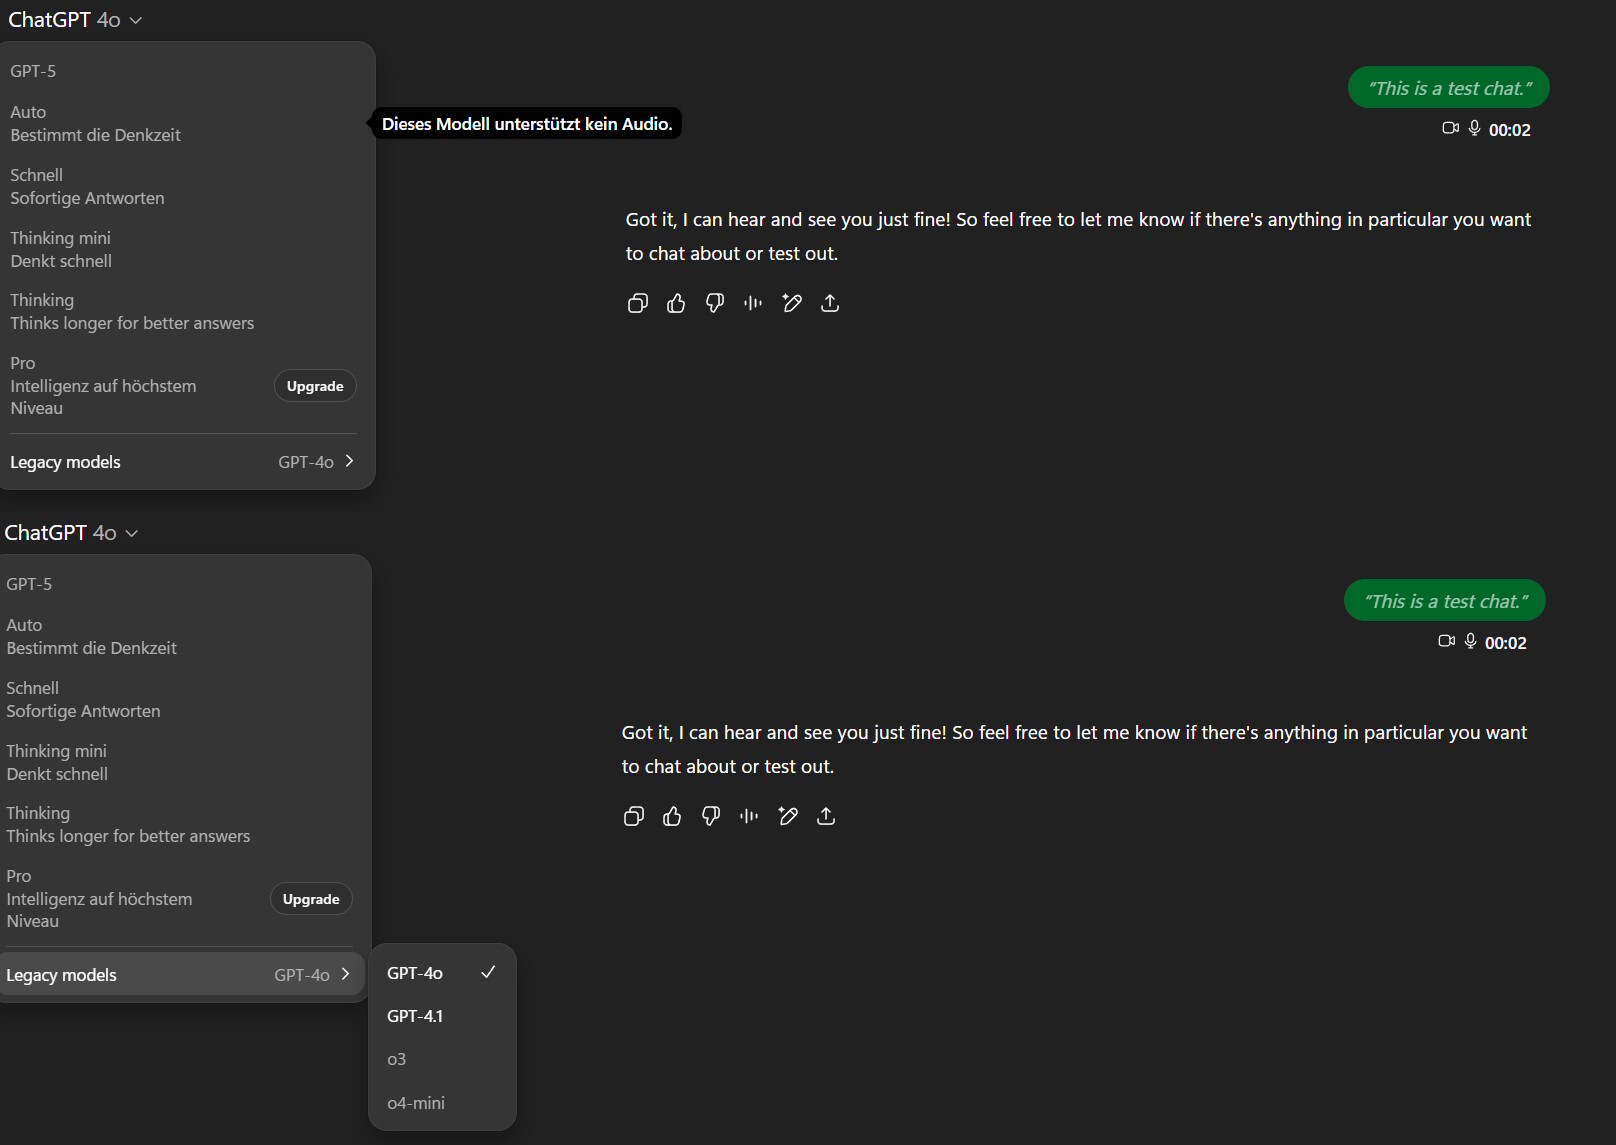Copy the assistant reply in the upper chat

point(637,303)
